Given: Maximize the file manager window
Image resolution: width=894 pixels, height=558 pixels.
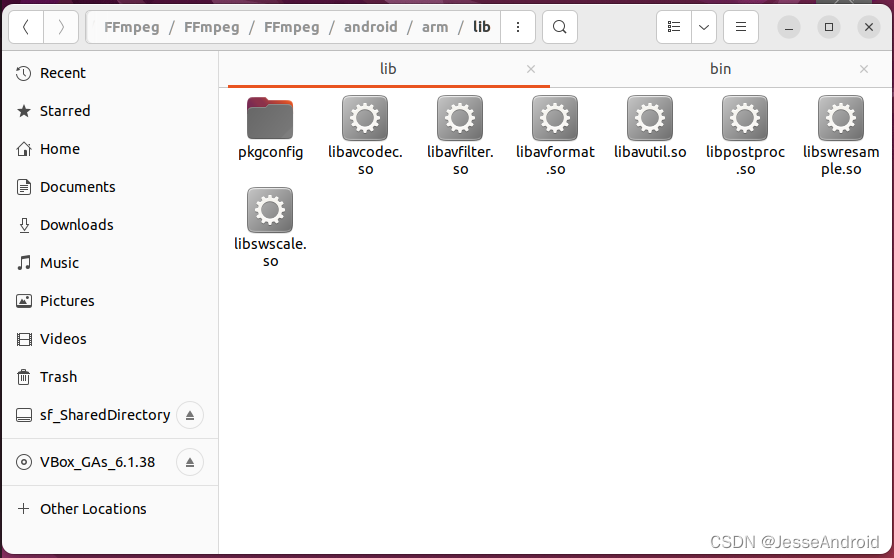Looking at the screenshot, I should tap(829, 27).
